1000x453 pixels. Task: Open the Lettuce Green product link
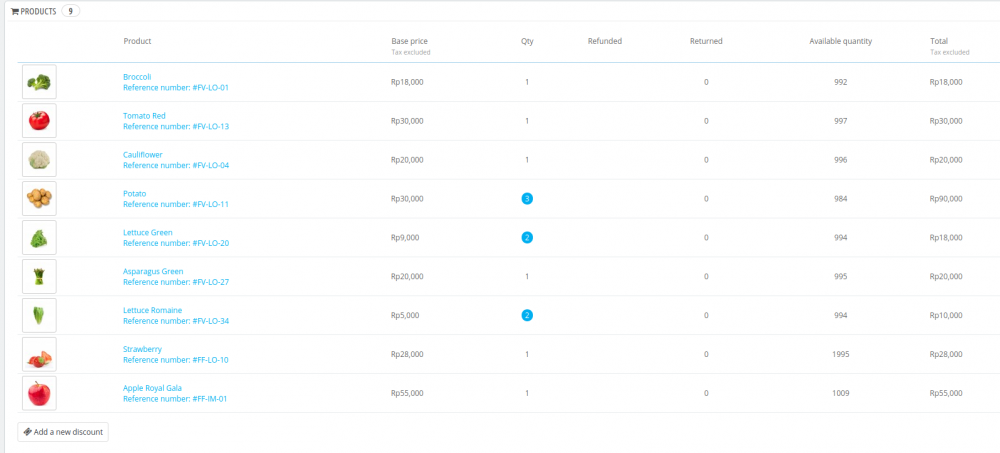pyautogui.click(x=147, y=232)
